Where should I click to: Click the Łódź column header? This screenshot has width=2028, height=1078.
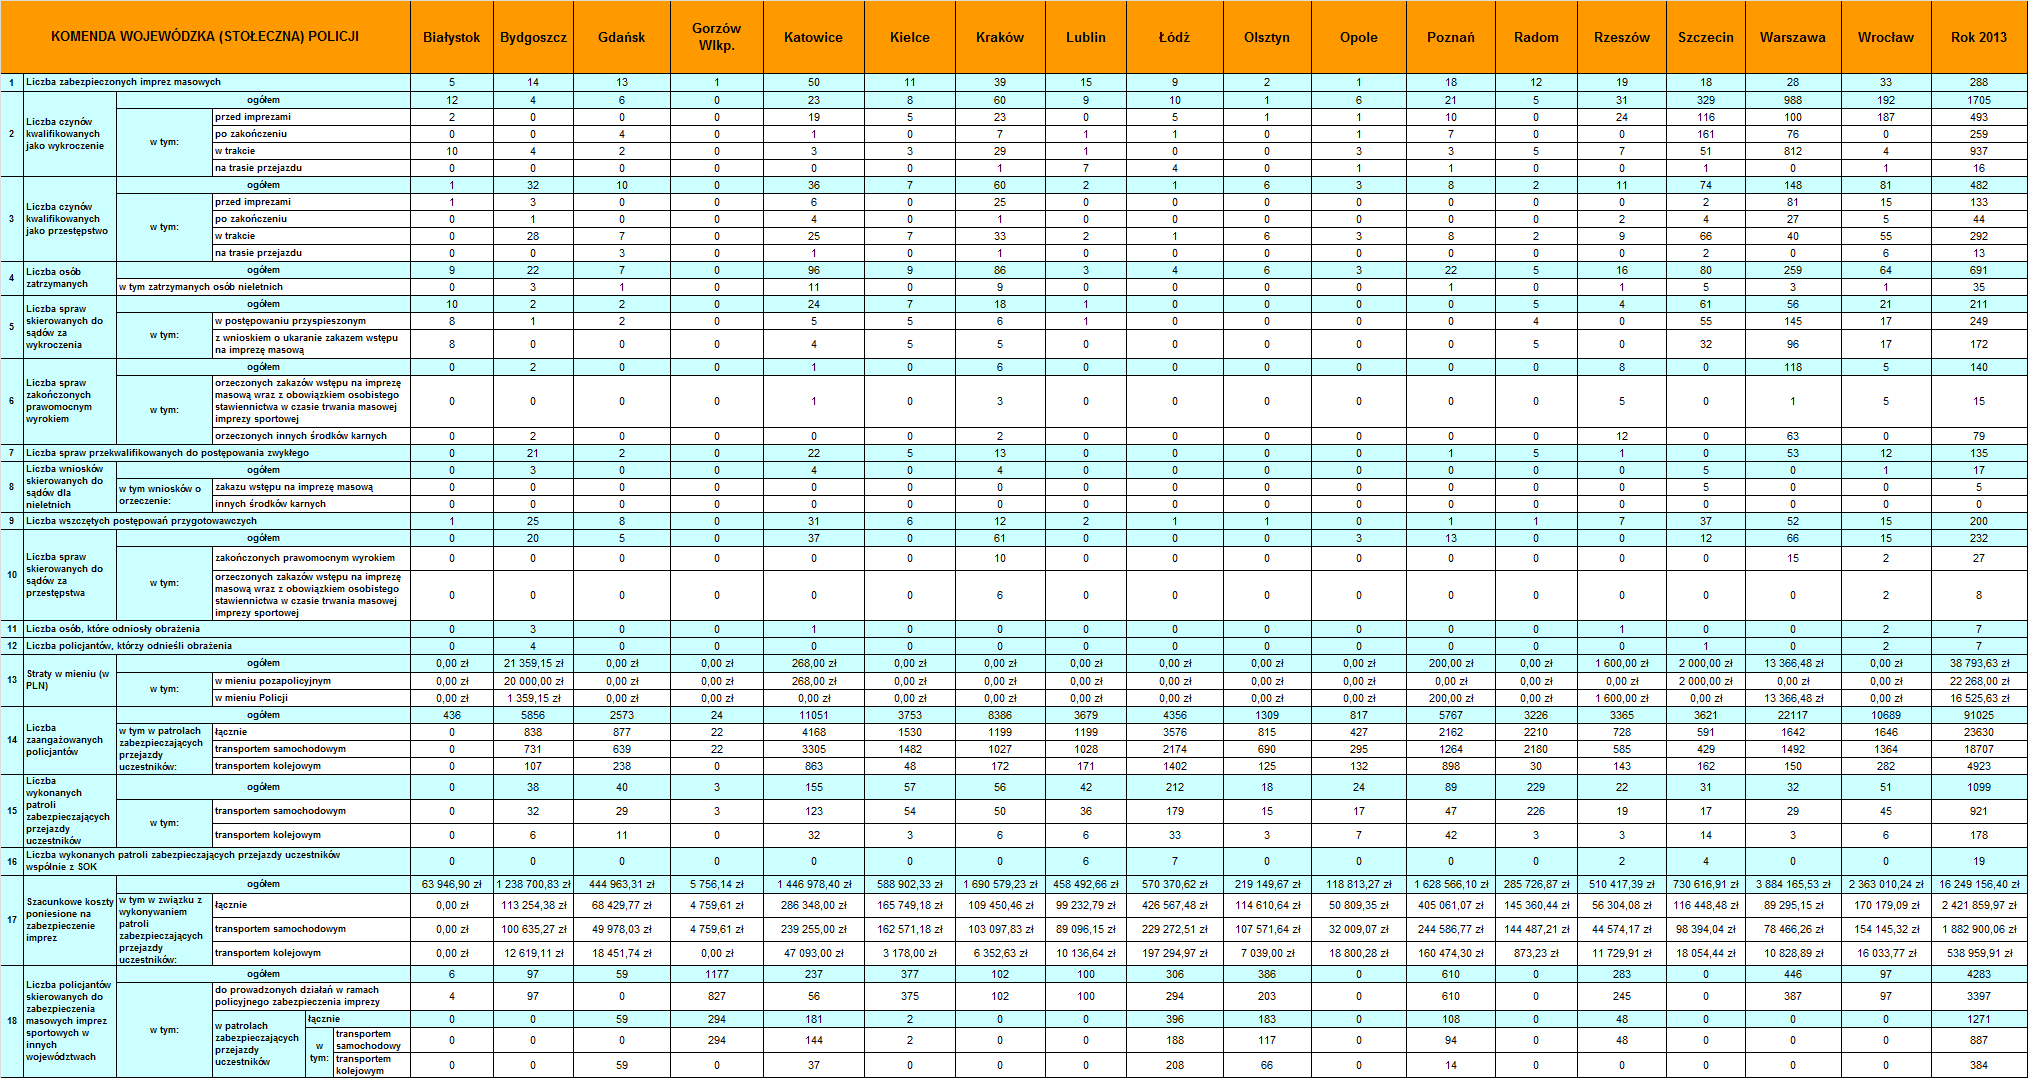tap(1174, 37)
